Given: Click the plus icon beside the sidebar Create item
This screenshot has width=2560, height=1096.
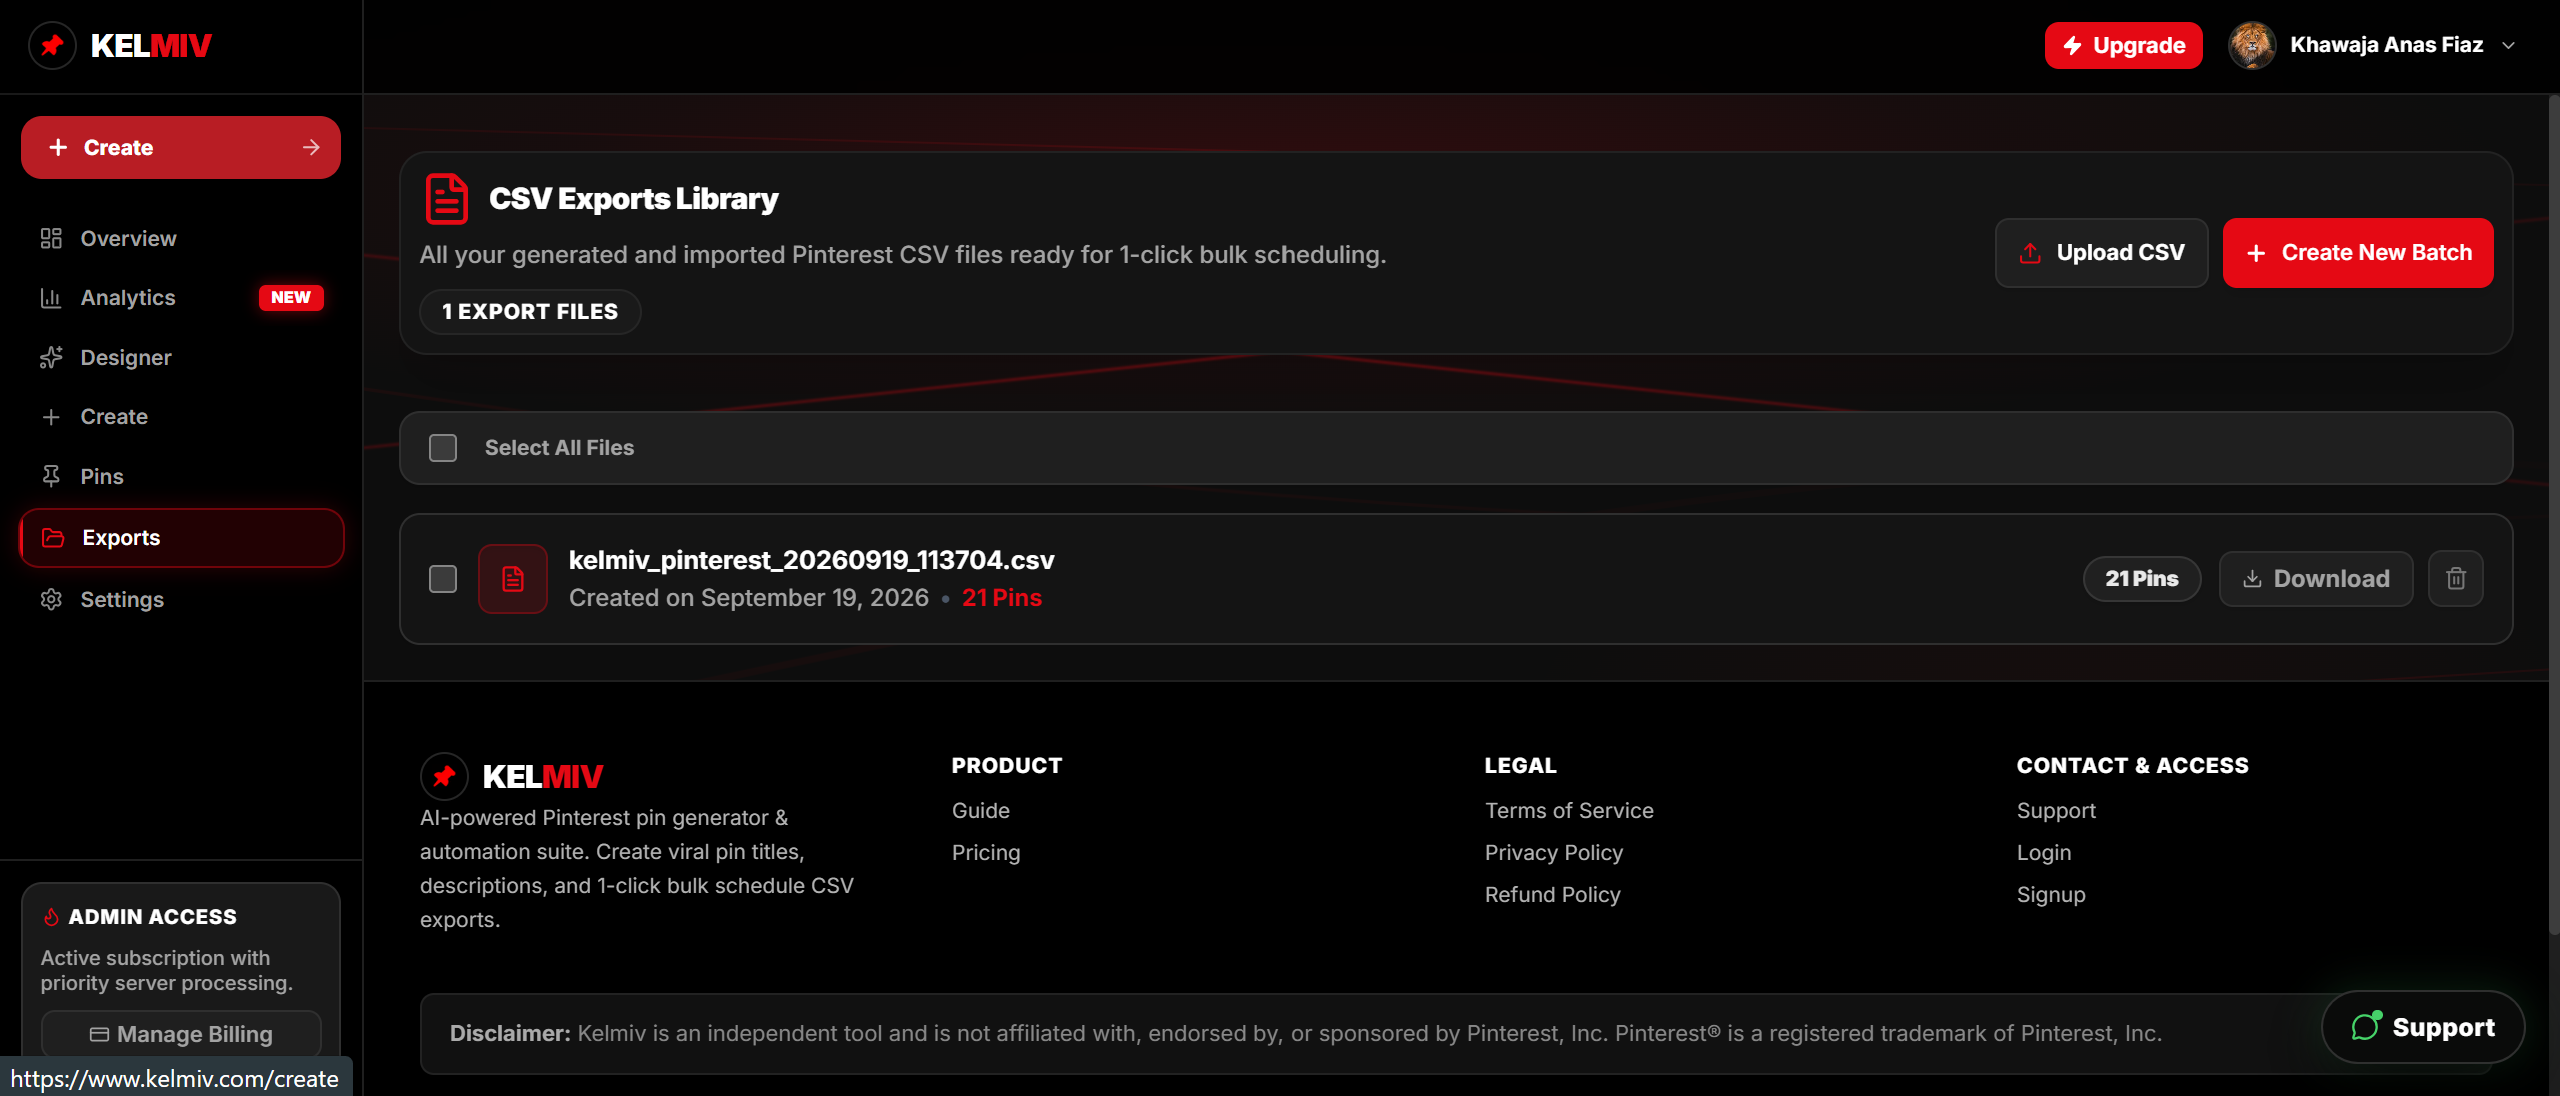Looking at the screenshot, I should 51,417.
